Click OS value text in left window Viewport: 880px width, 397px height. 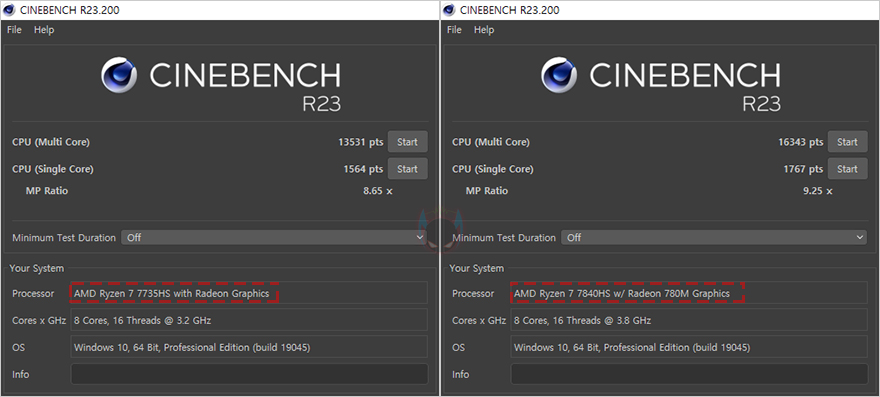coord(192,347)
